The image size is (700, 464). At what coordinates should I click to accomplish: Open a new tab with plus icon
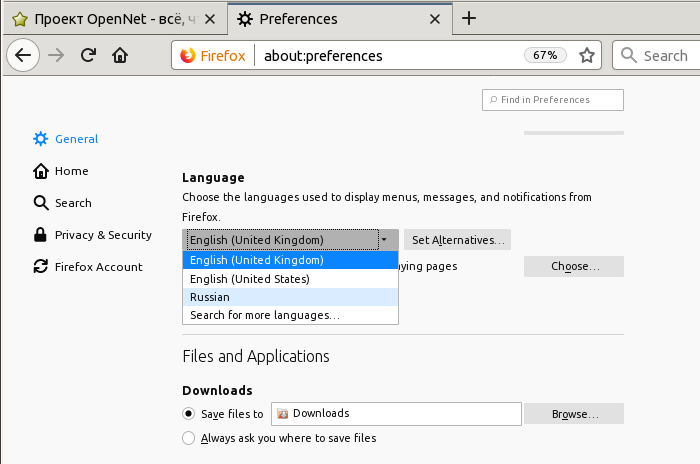click(469, 19)
